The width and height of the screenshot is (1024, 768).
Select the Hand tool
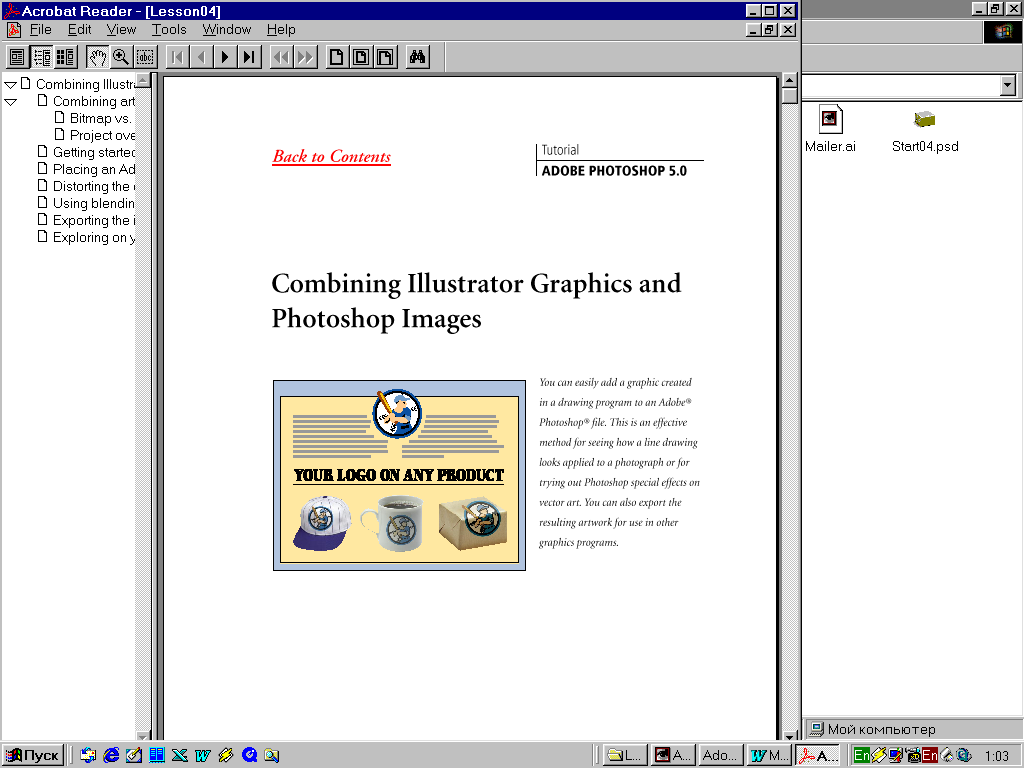[97, 57]
